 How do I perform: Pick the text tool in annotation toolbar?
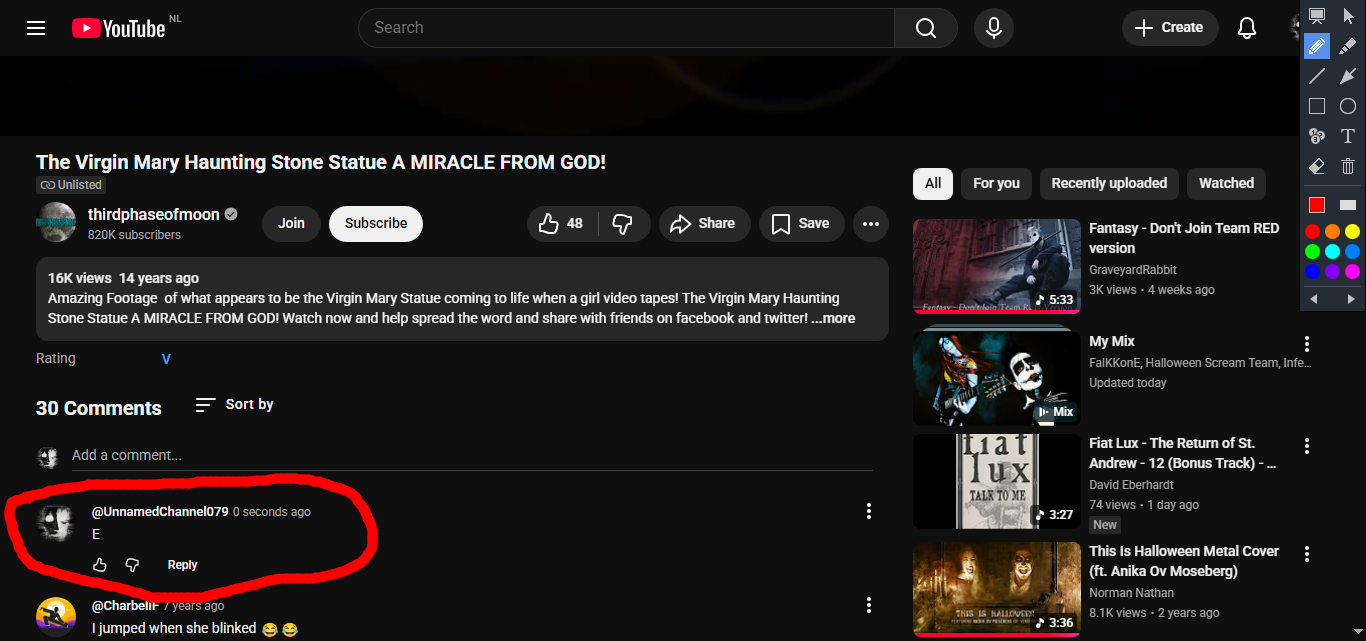1348,136
